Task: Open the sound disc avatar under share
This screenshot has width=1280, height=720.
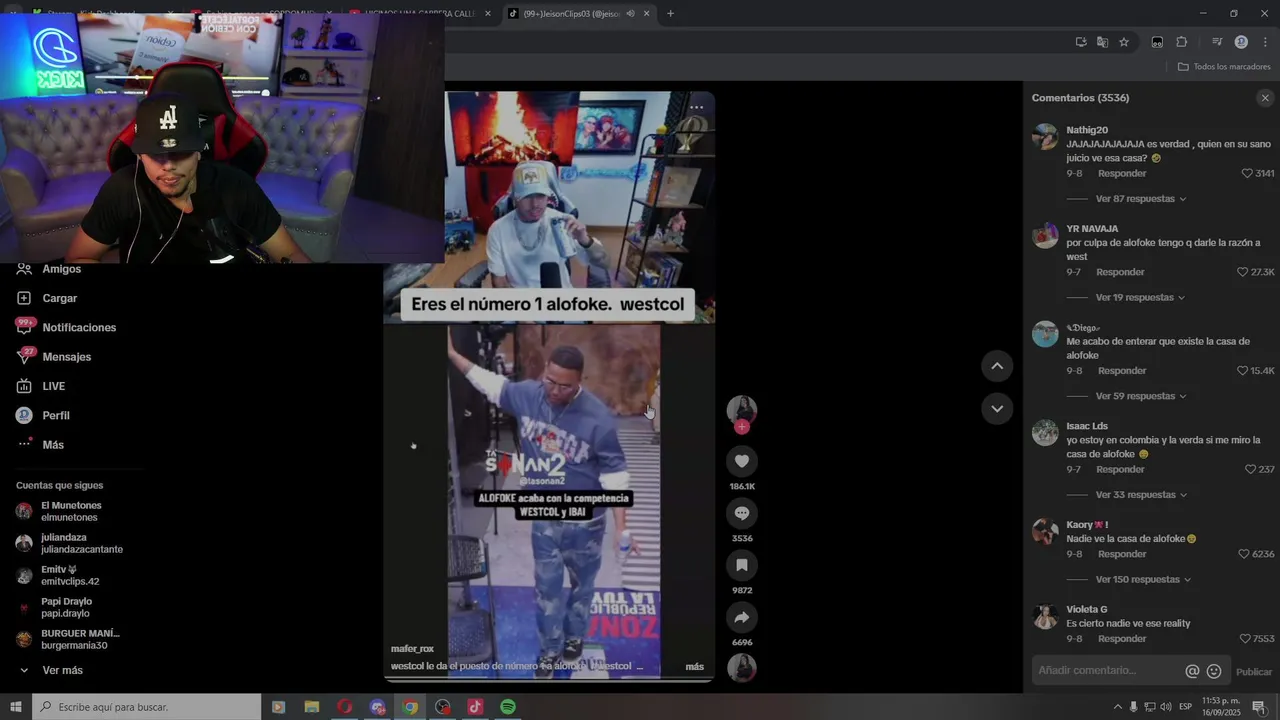Action: [741, 667]
